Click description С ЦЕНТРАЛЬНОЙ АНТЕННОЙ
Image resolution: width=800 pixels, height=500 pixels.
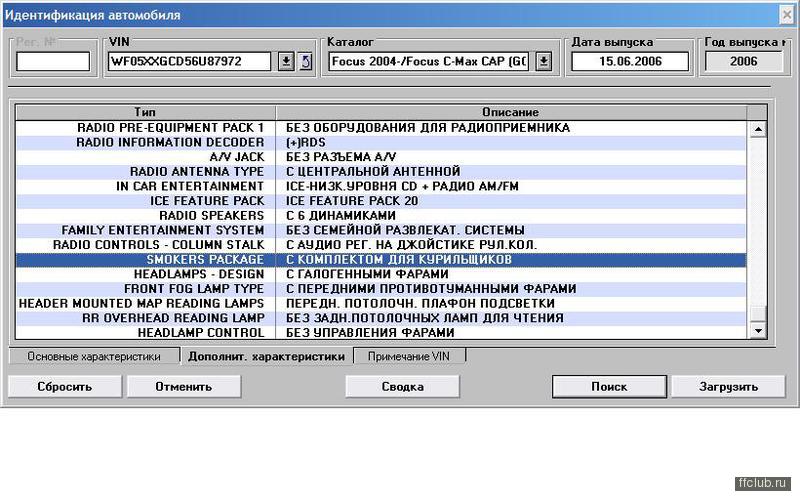click(373, 172)
